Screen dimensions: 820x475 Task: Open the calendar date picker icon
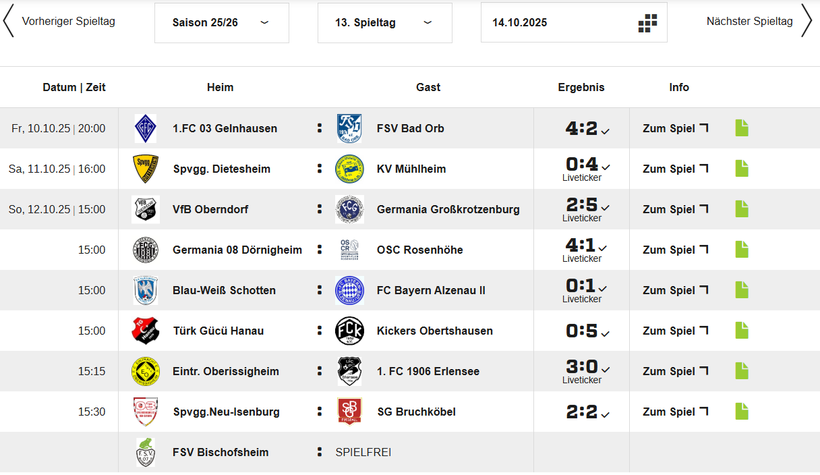coord(647,23)
